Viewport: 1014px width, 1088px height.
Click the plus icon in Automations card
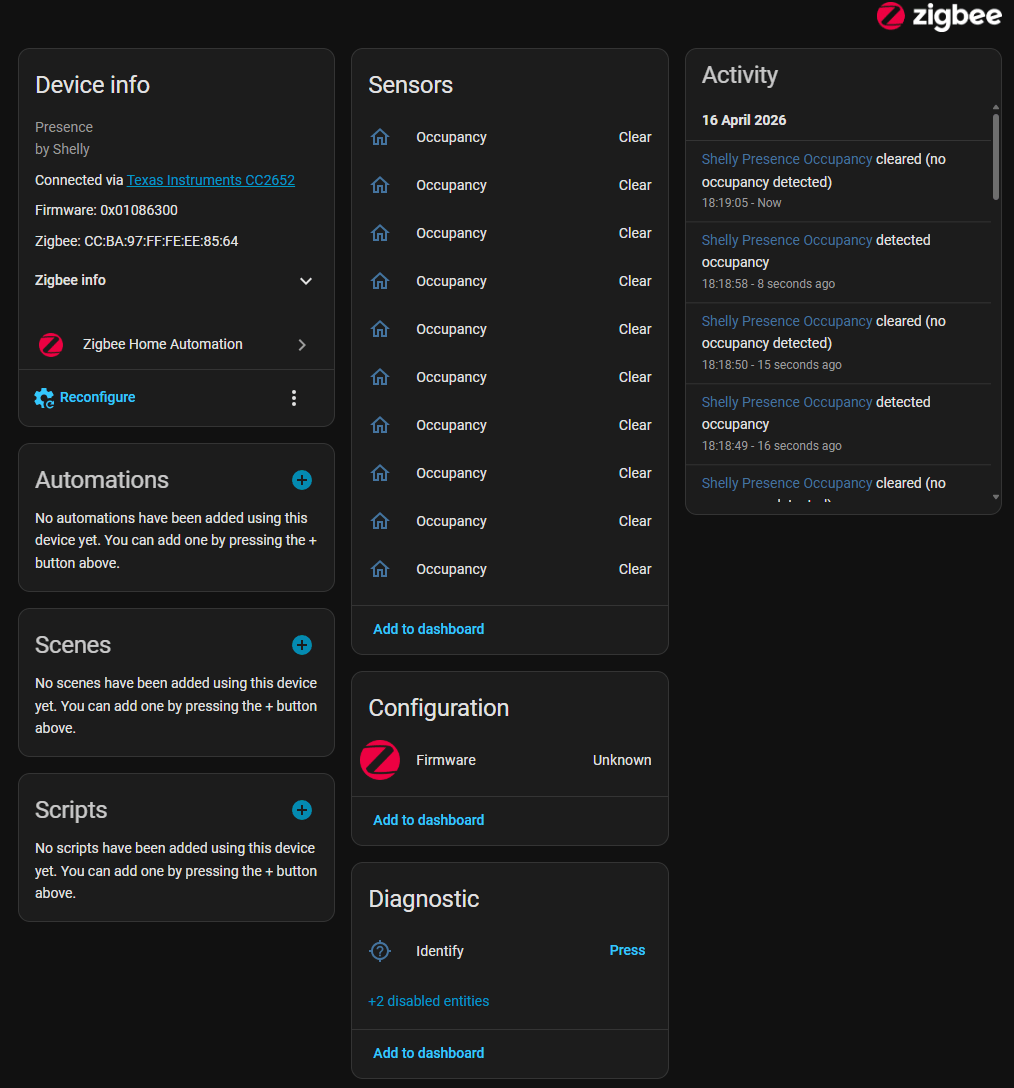coord(302,480)
